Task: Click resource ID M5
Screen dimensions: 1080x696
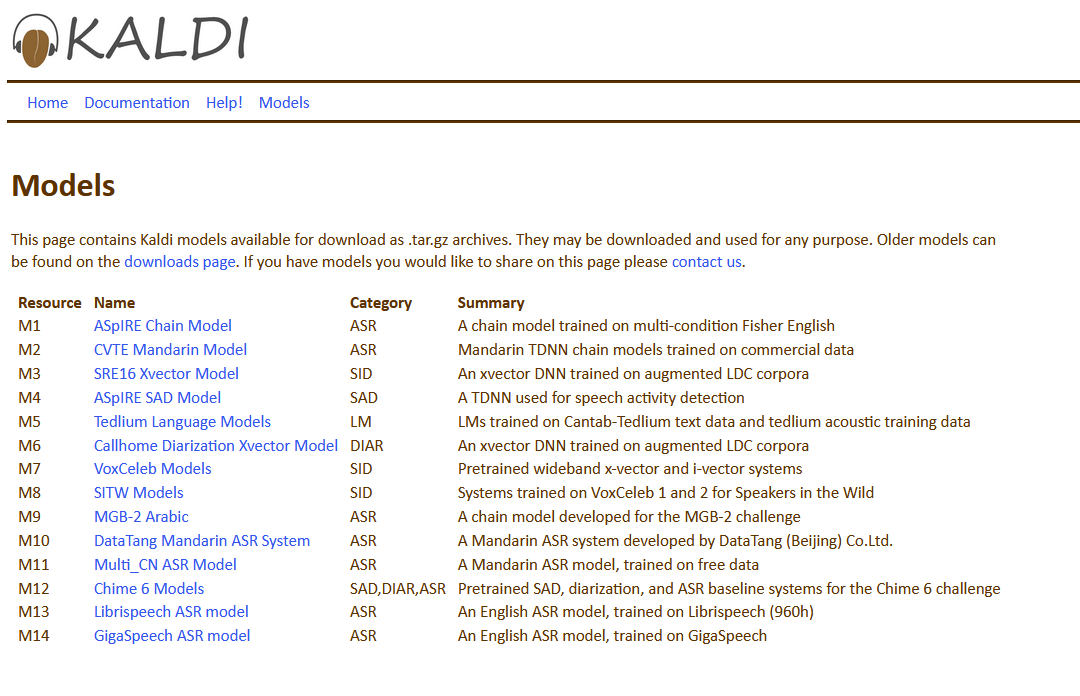Action: click(30, 422)
